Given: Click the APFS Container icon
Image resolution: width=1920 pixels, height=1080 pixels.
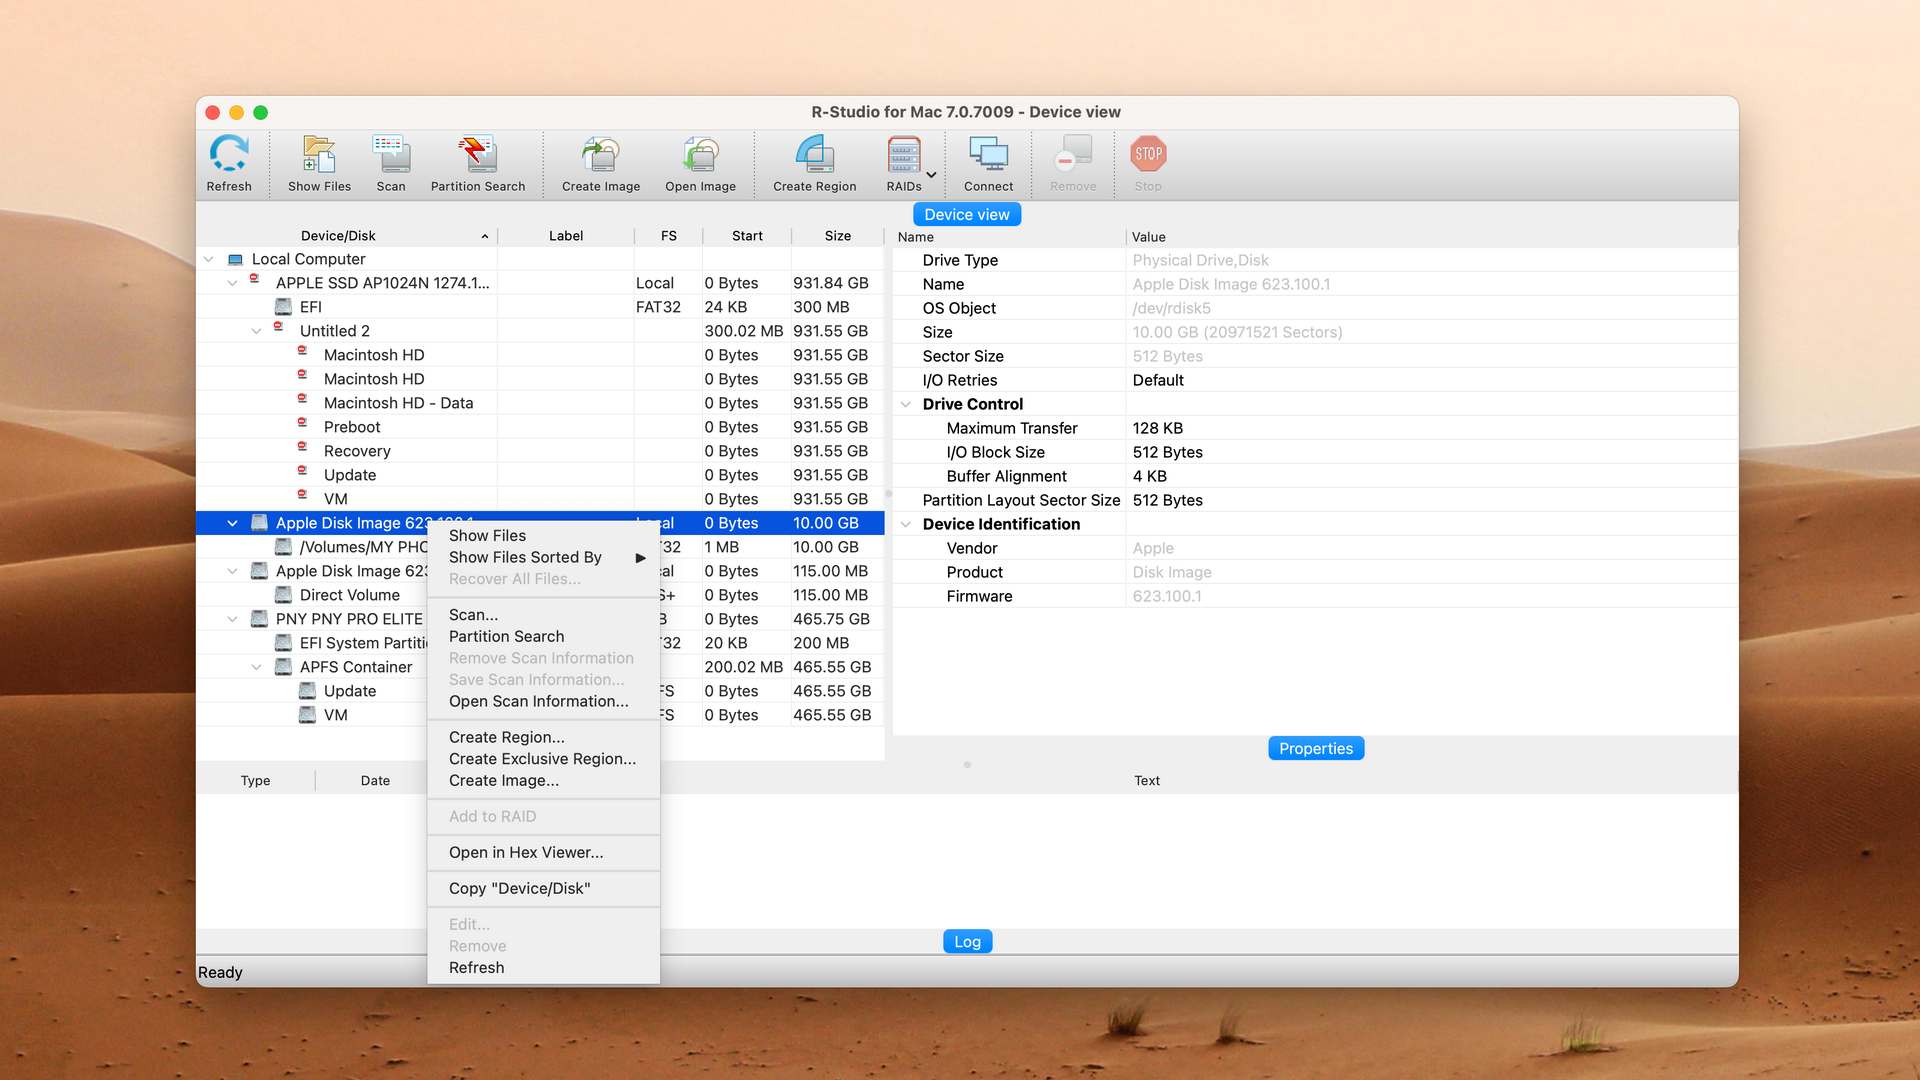Looking at the screenshot, I should point(284,667).
